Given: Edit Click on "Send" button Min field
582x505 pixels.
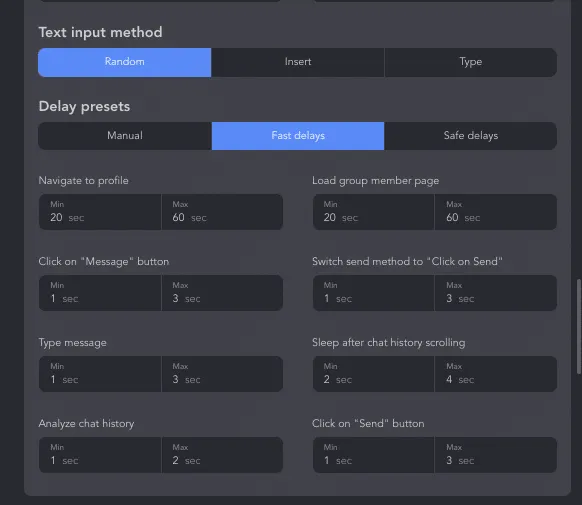Looking at the screenshot, I should [x=373, y=455].
